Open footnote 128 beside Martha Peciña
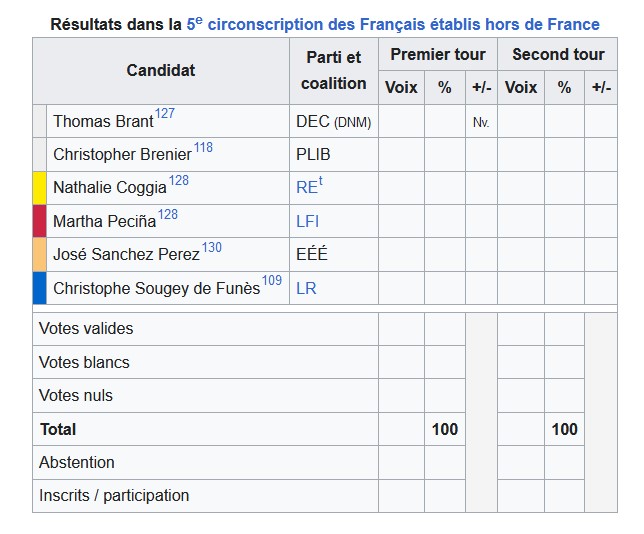 click(x=168, y=214)
